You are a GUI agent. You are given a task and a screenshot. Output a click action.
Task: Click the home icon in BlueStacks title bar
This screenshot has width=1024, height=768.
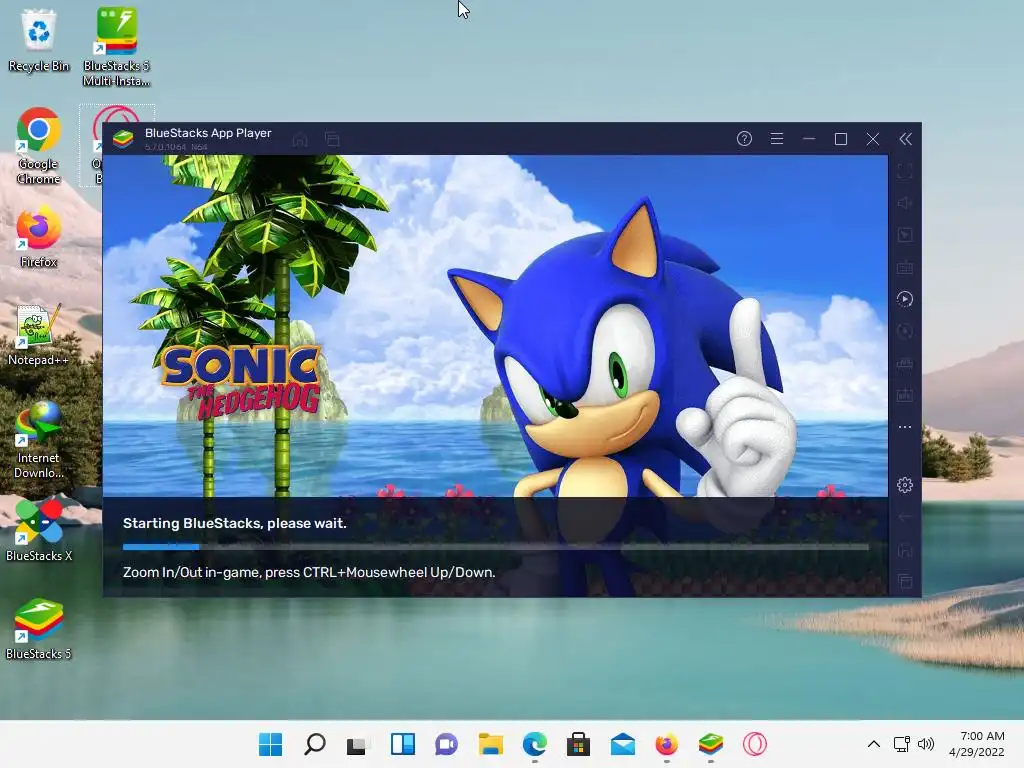(300, 139)
